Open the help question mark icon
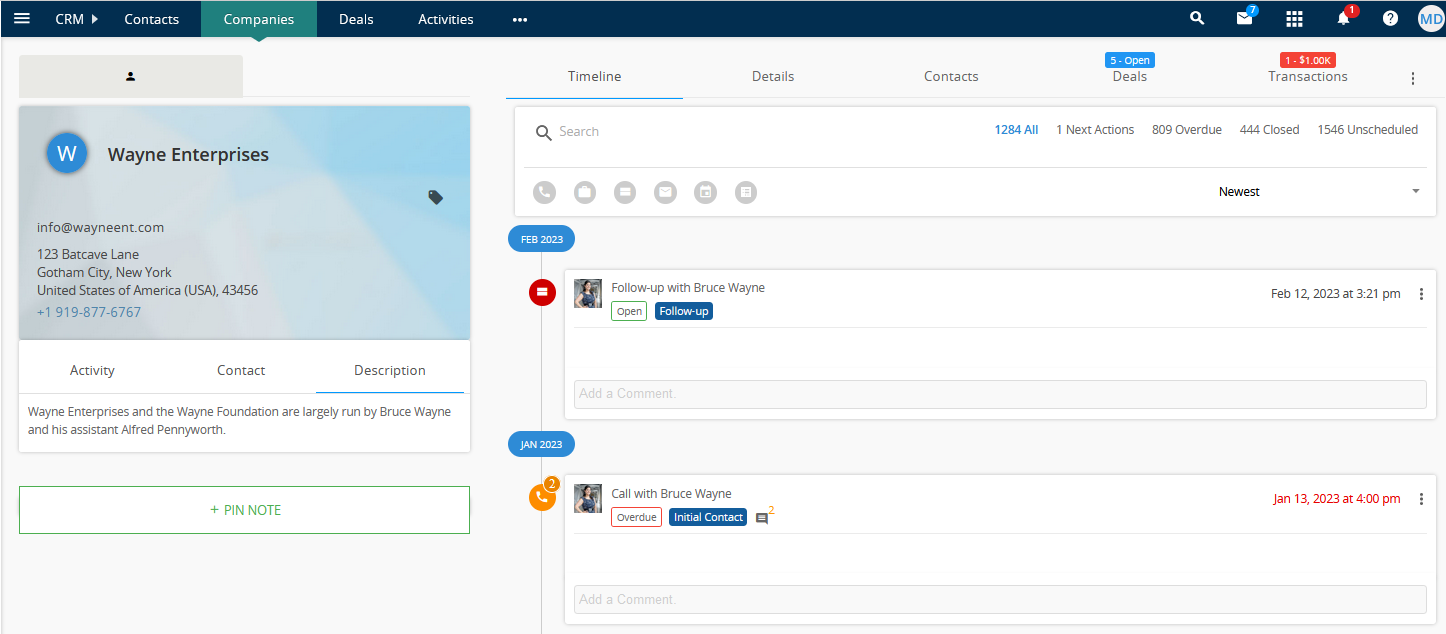 (x=1390, y=19)
